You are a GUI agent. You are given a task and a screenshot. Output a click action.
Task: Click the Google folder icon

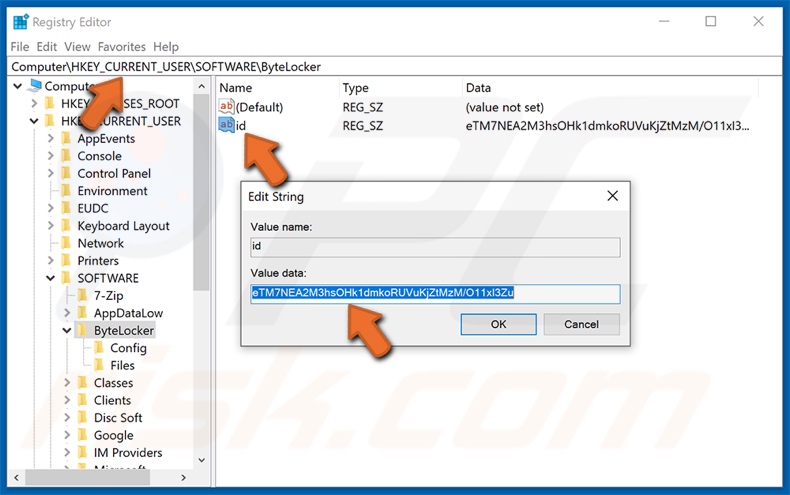point(83,435)
